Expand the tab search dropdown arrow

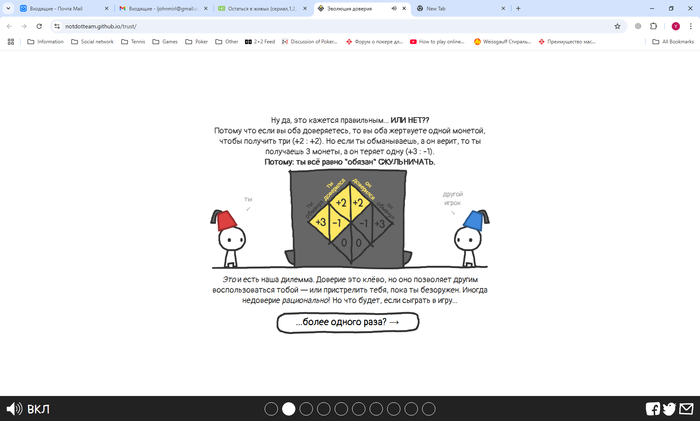8,8
